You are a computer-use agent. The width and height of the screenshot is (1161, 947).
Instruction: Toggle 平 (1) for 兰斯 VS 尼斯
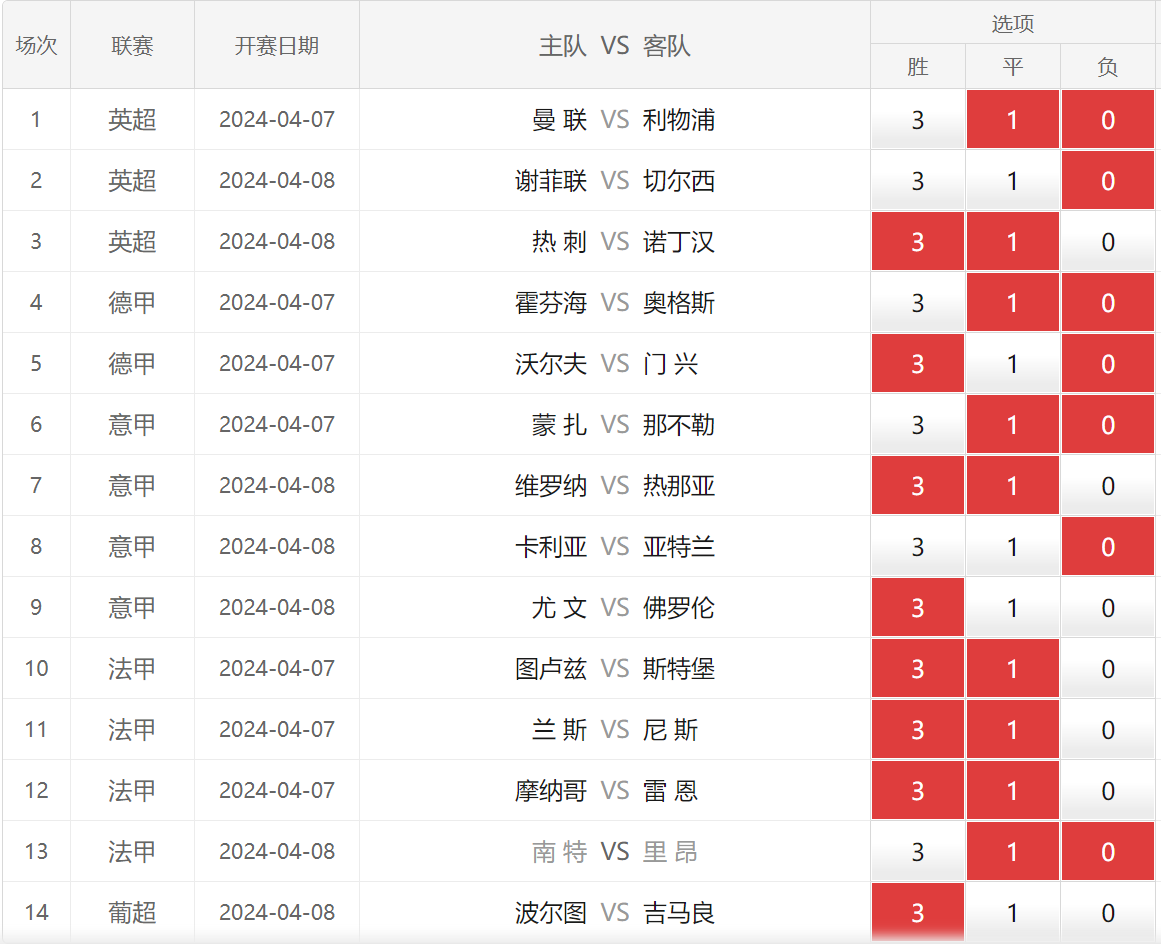(1013, 729)
